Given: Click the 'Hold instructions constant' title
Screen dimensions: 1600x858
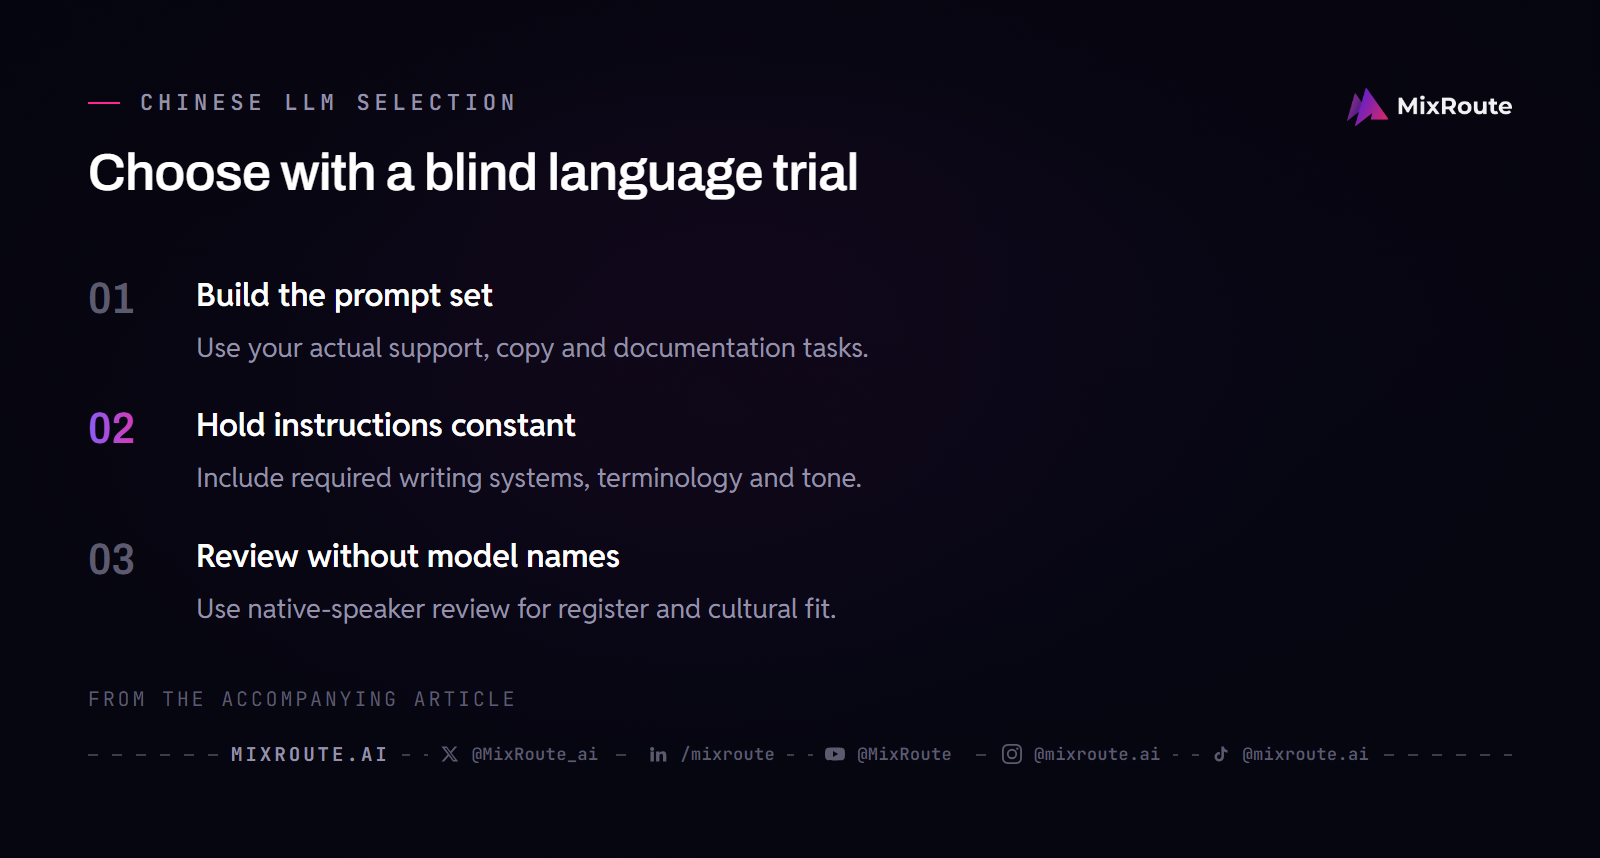Looking at the screenshot, I should click(386, 425).
